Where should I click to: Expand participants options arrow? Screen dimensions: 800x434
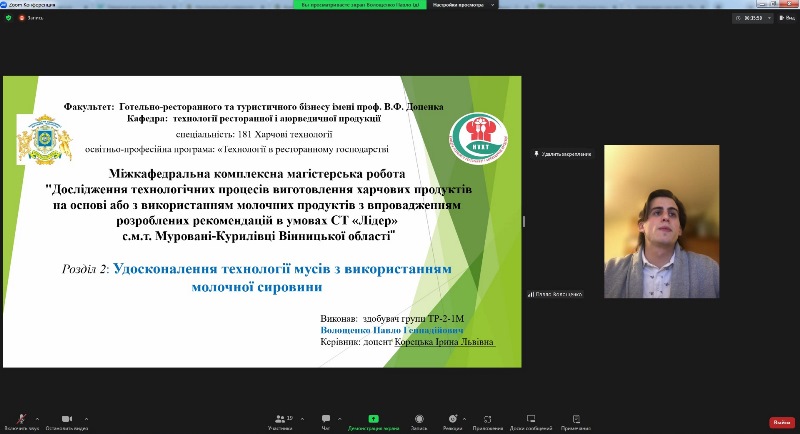coord(302,419)
